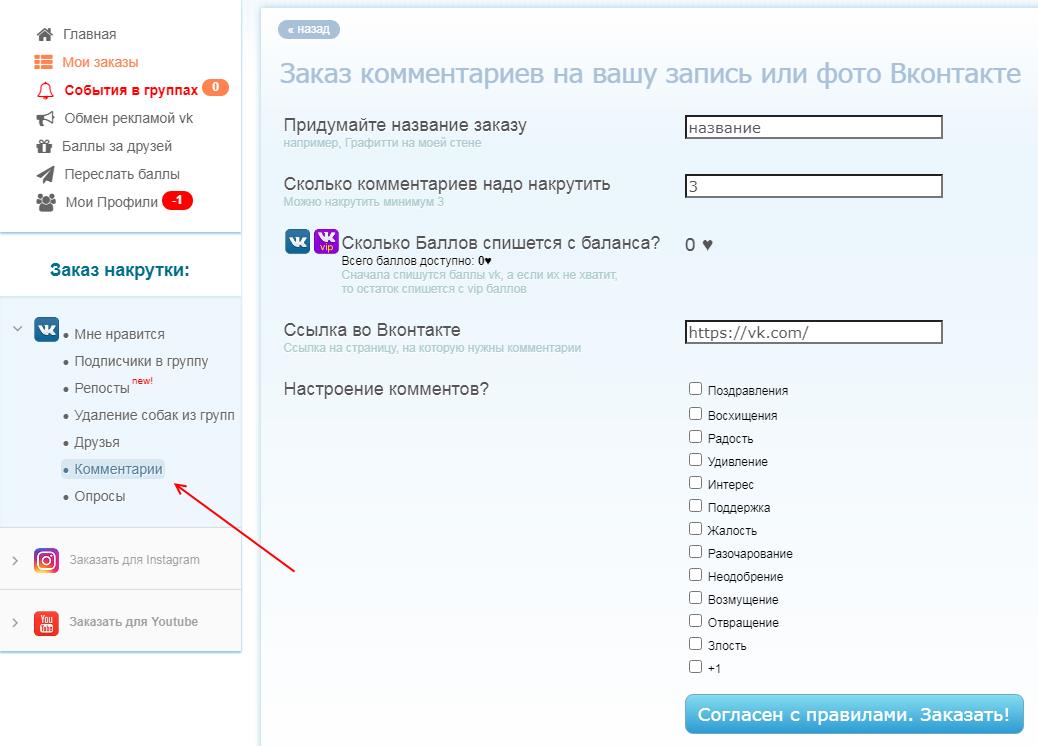The width and height of the screenshot is (1038, 746).
Task: Select the Интерес checkbox
Action: click(x=695, y=483)
